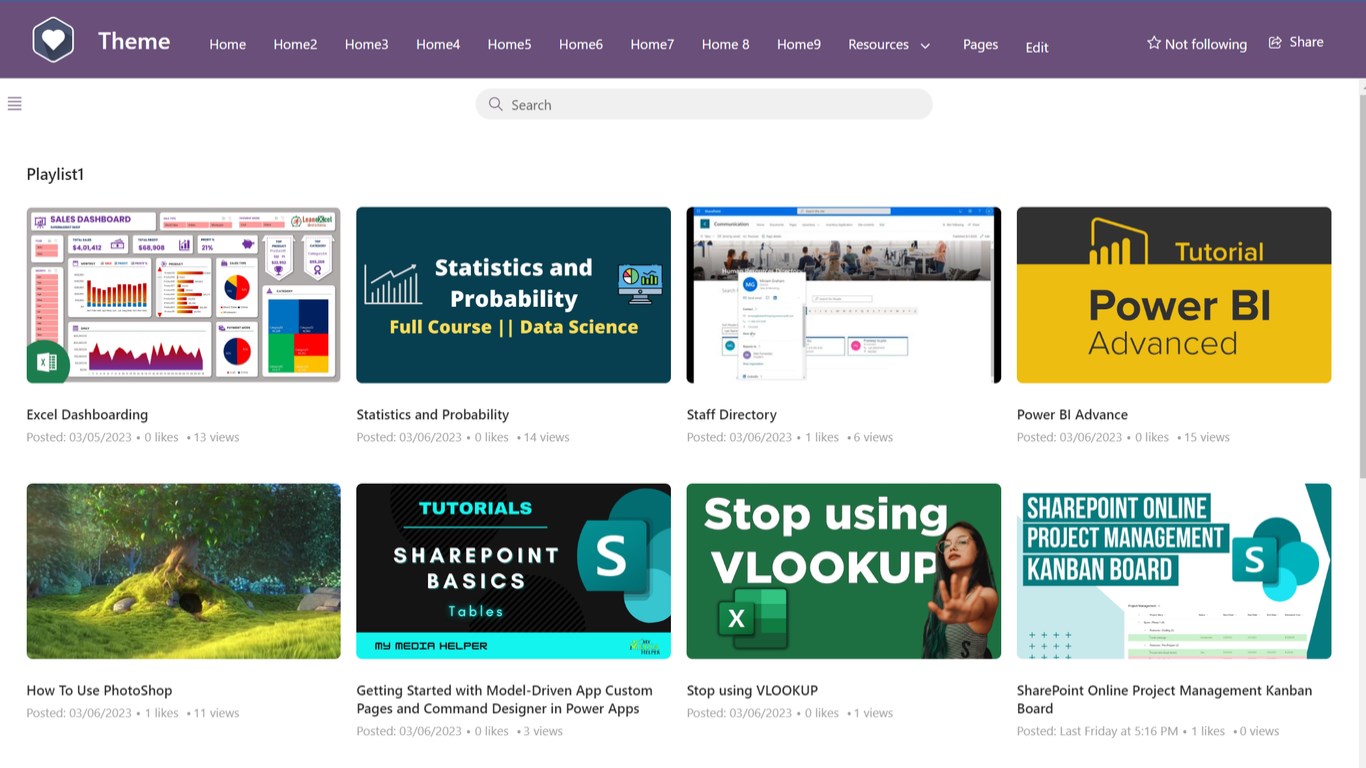1366x768 pixels.
Task: Open Statistics and Probability thumbnail
Action: 513,295
